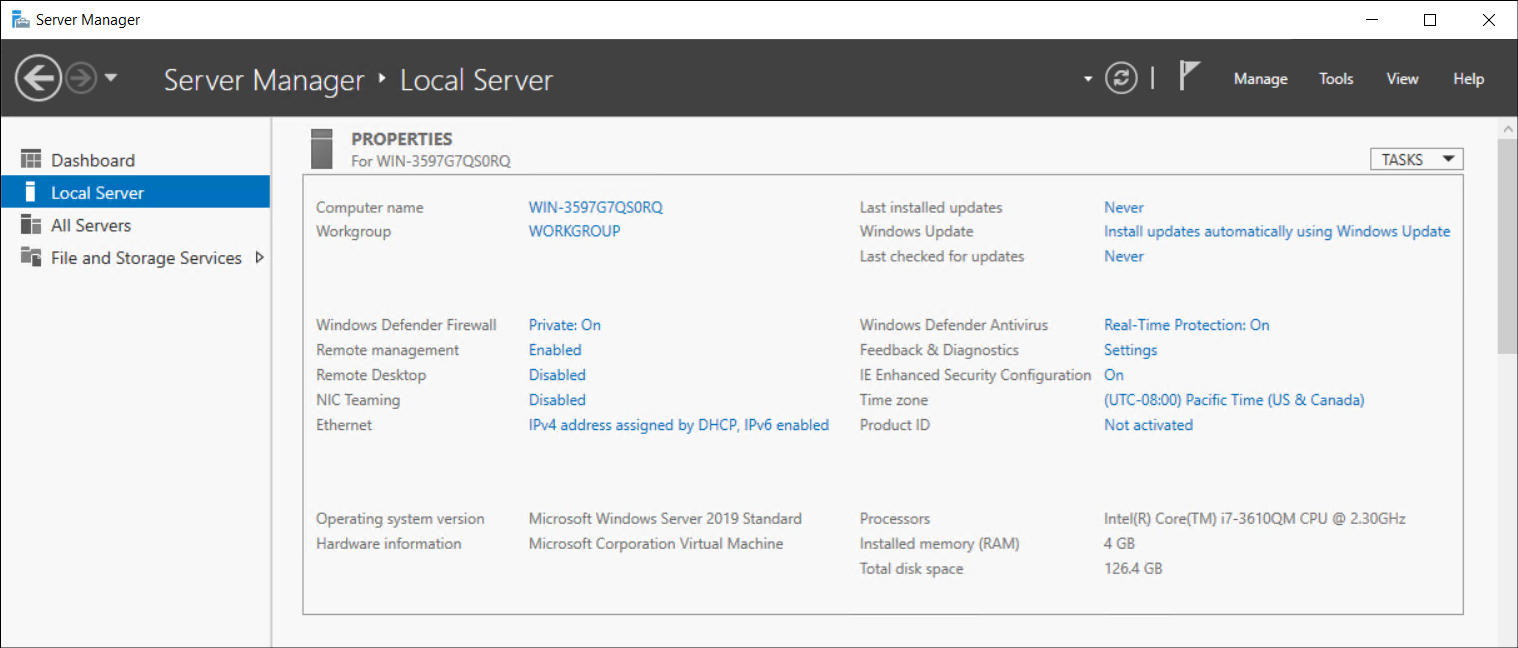
Task: Click the back navigation arrow
Action: click(38, 78)
